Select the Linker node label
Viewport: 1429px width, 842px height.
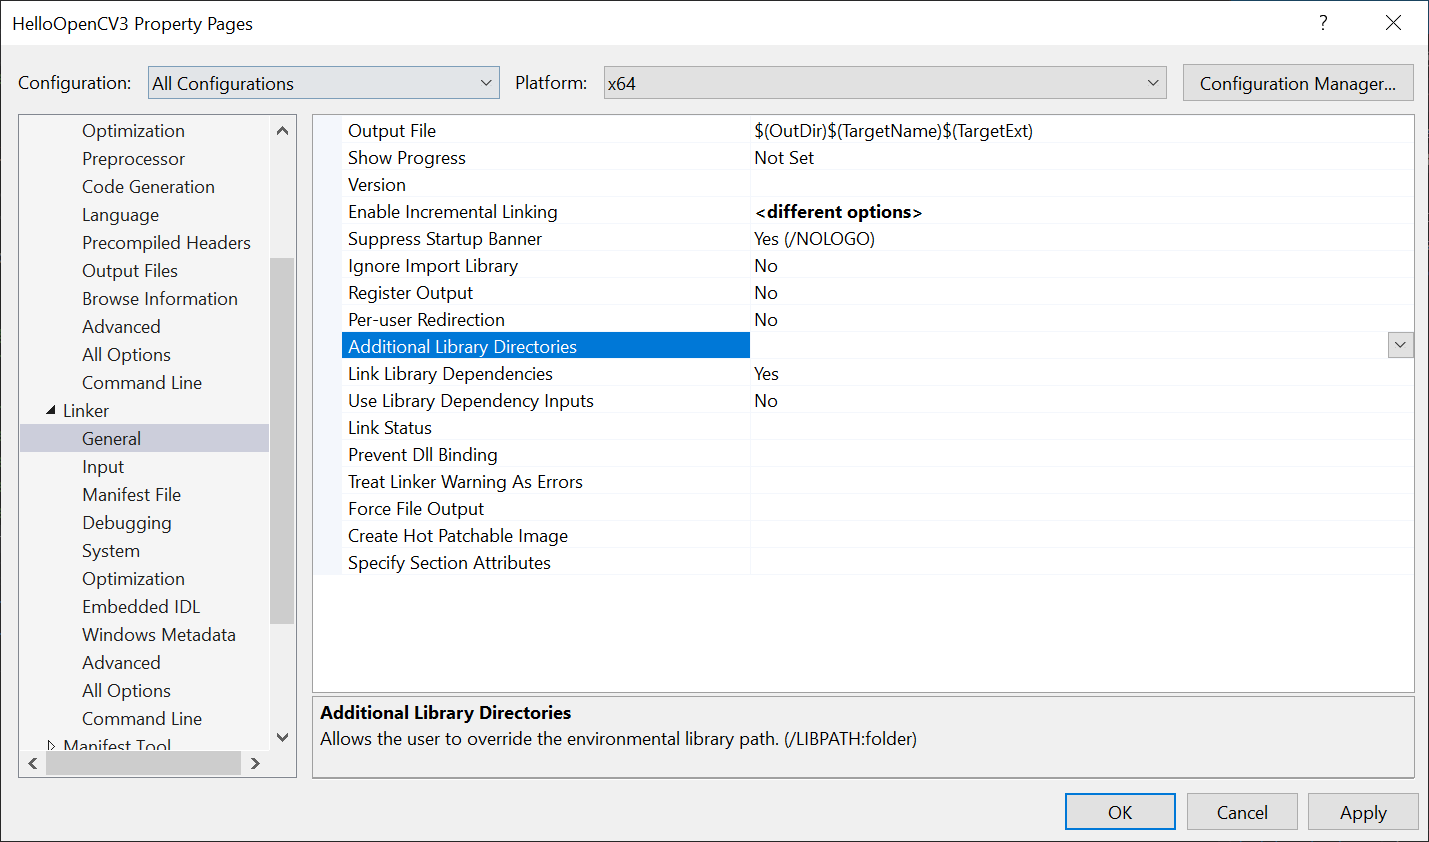86,411
